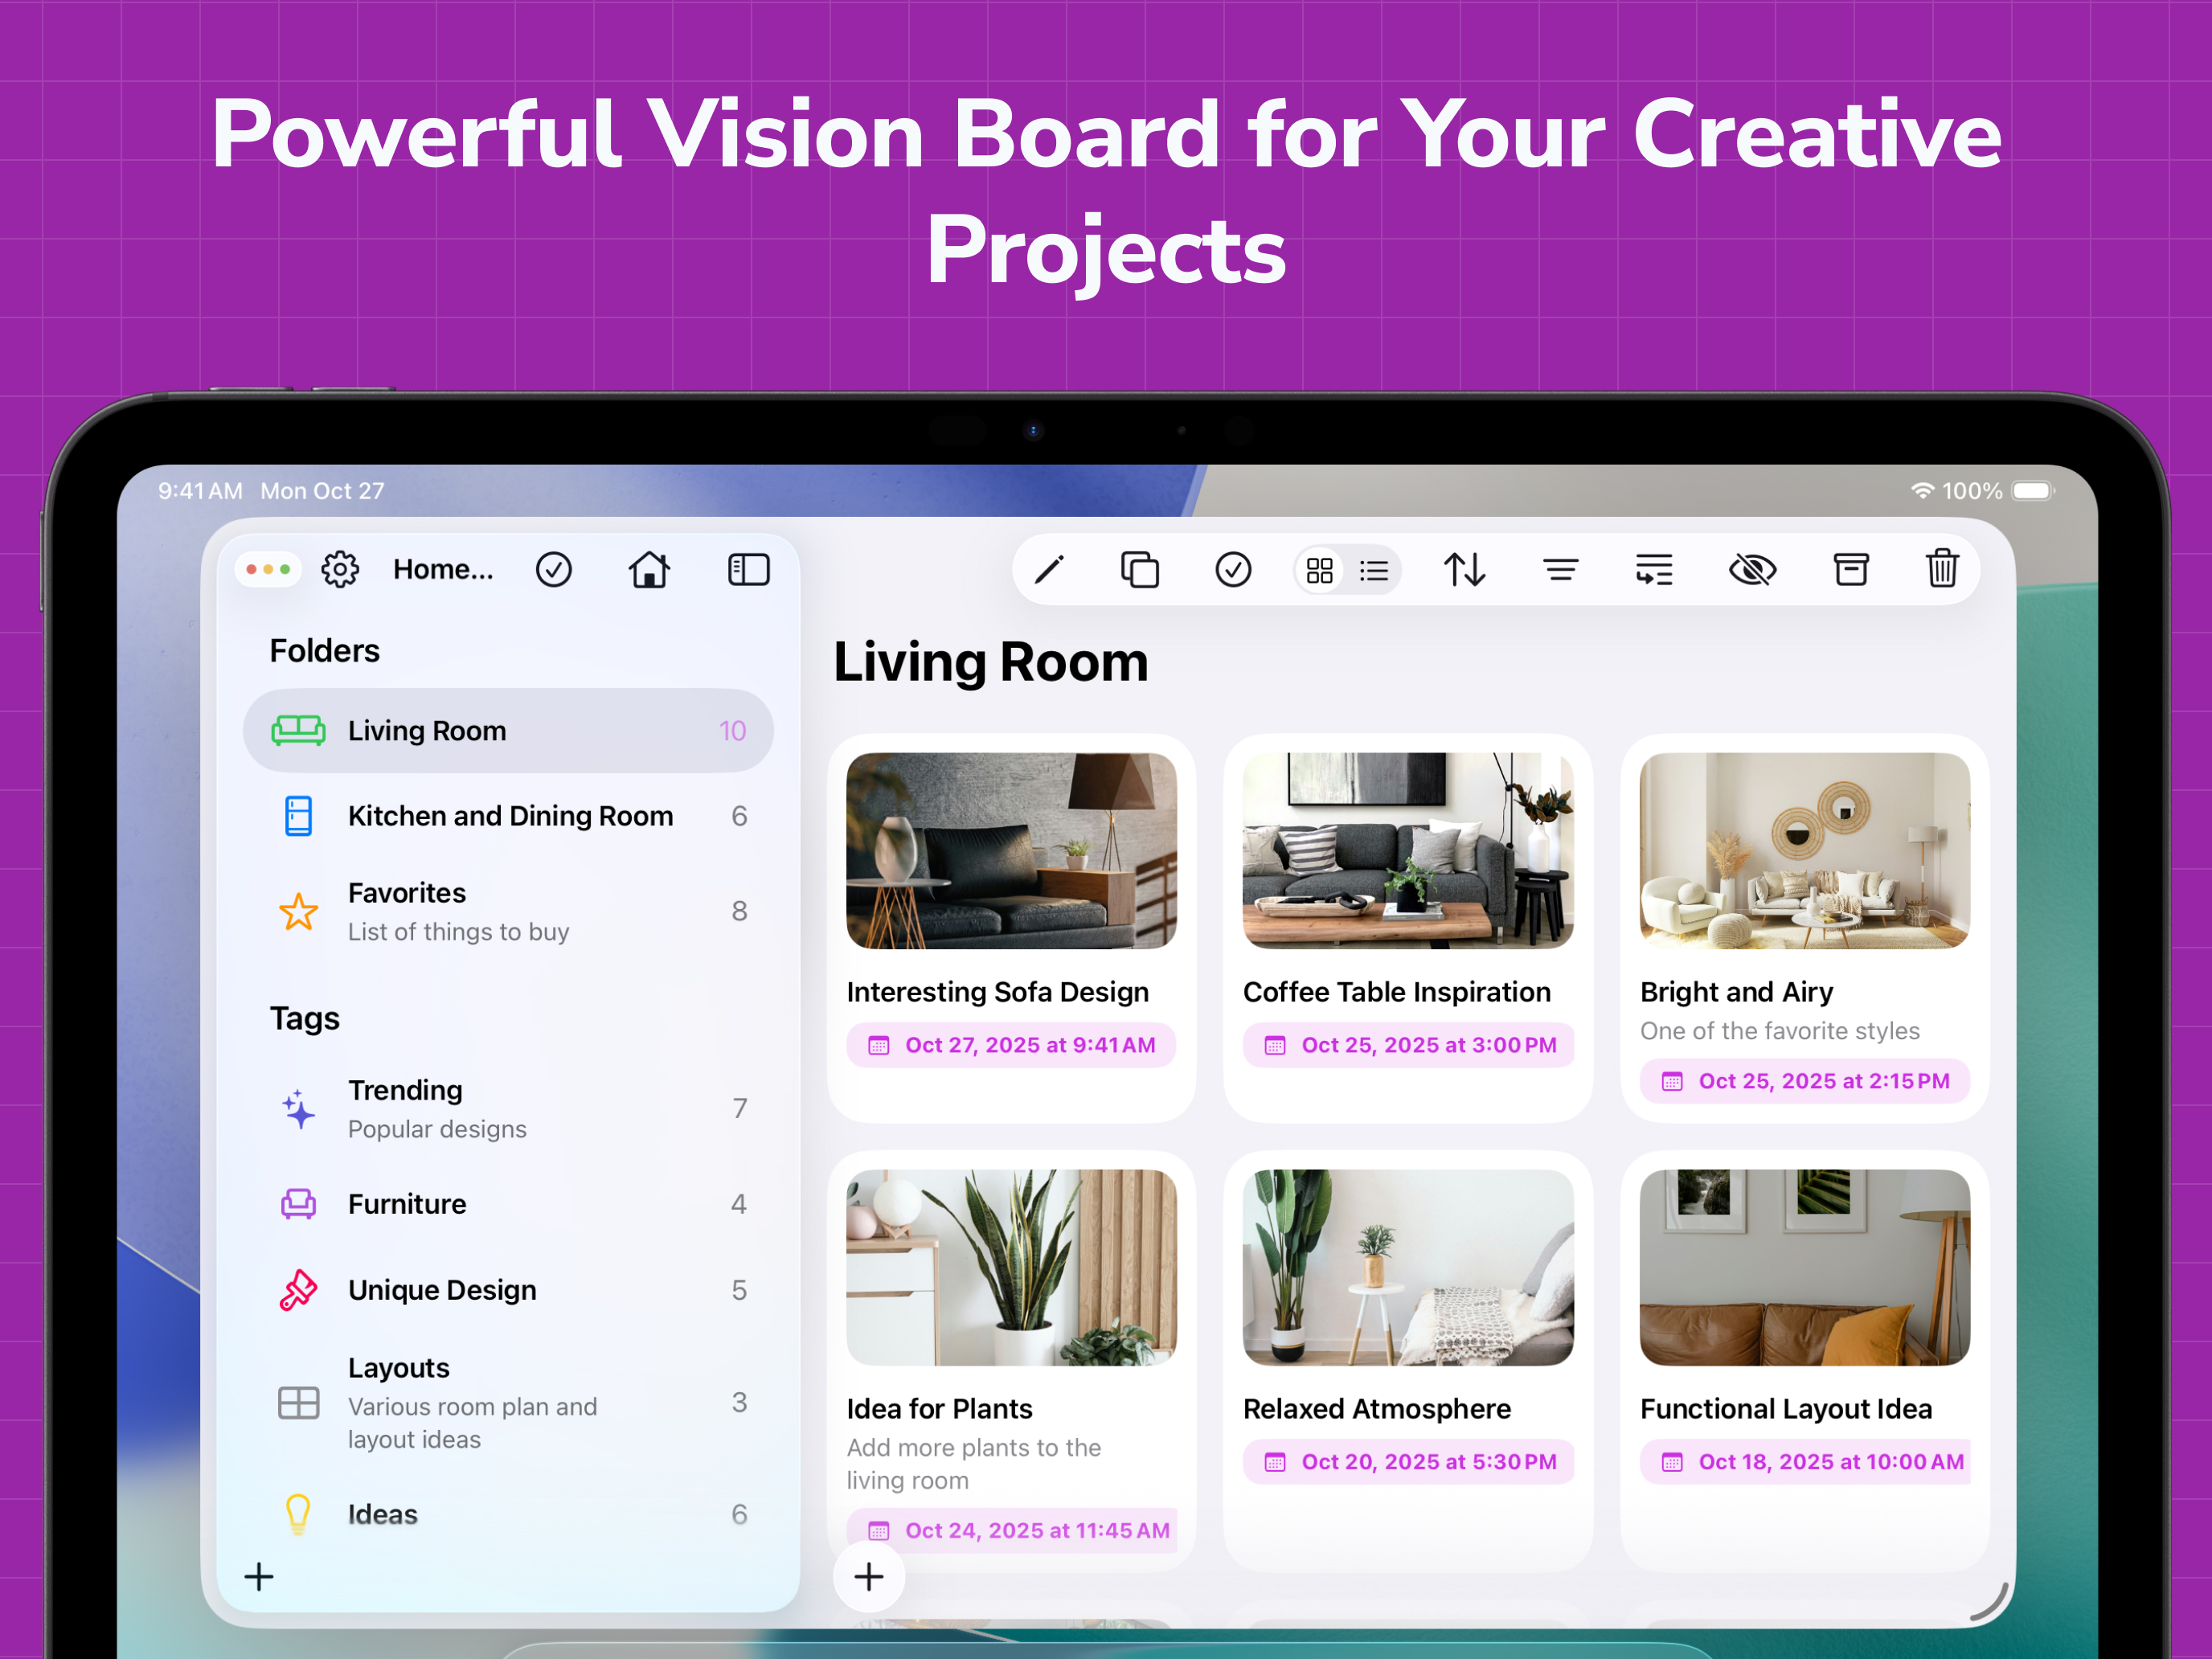Click the Oct 18, 2025 at 10:00 AM date
2212x1659 pixels.
1805,1462
